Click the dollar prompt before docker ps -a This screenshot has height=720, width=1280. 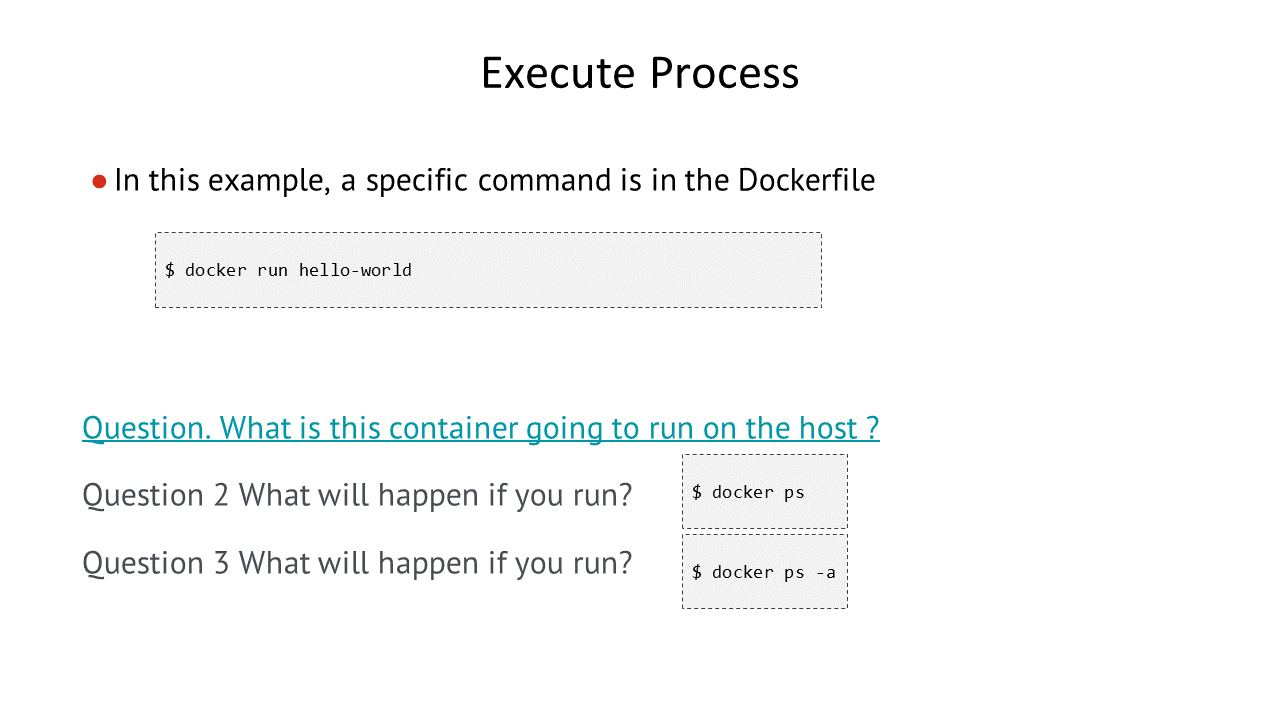(x=697, y=572)
